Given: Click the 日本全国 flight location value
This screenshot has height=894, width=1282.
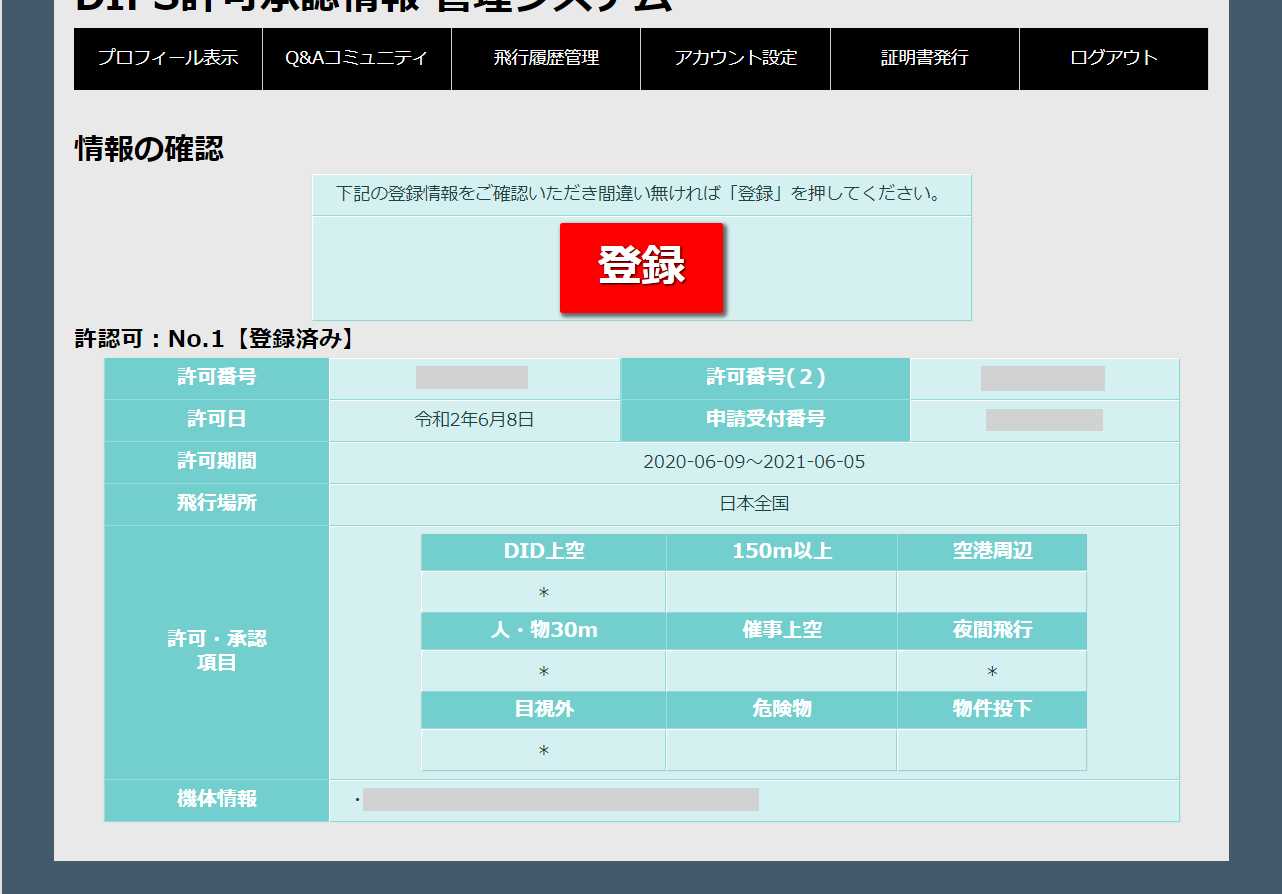Looking at the screenshot, I should (x=754, y=504).
